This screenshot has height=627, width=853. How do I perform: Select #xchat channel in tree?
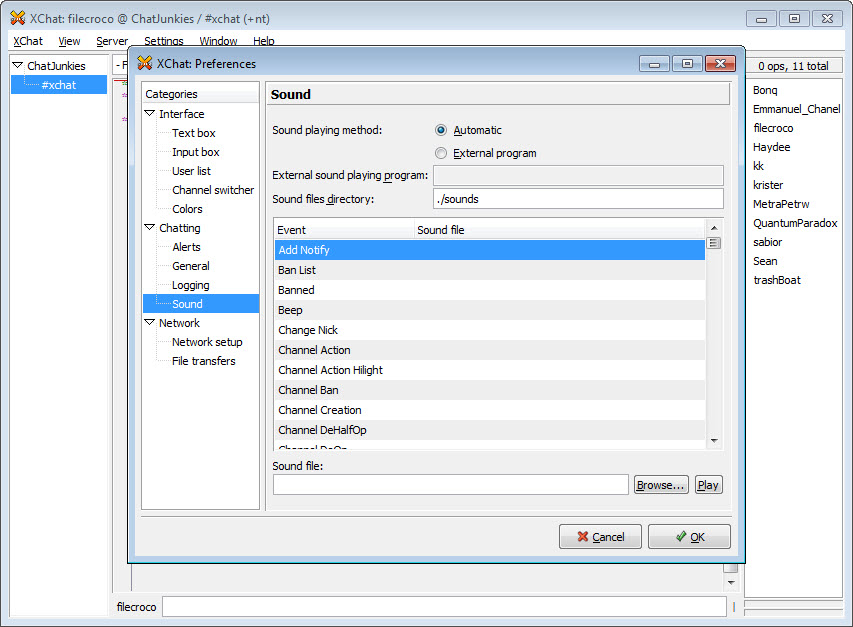point(59,85)
